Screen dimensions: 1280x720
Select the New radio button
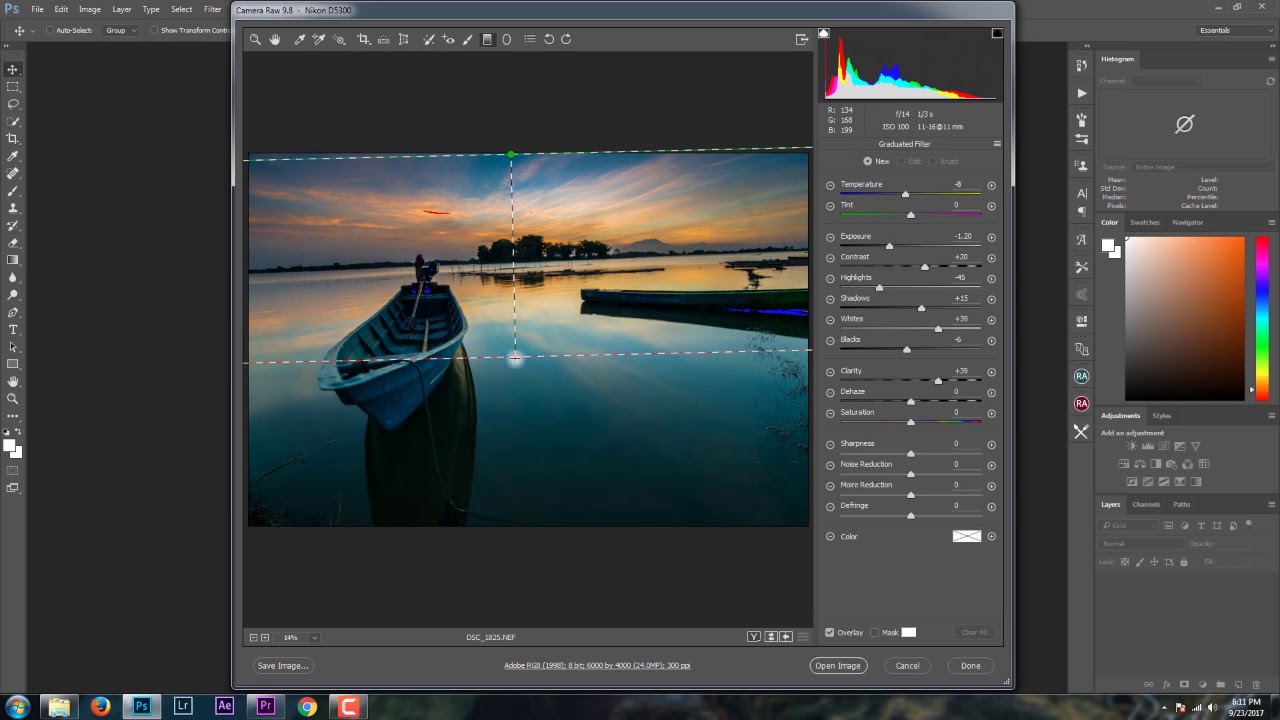point(867,161)
